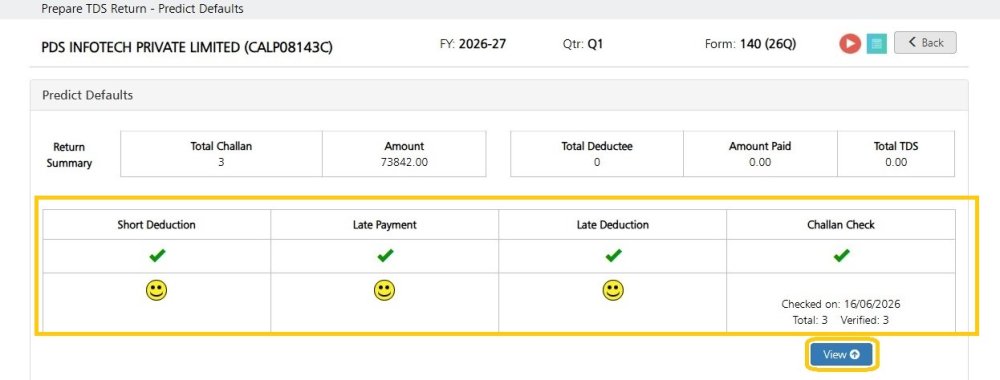Viewport: 1000px width, 380px height.
Task: Click the Challan Check green checkmark
Action: point(841,256)
